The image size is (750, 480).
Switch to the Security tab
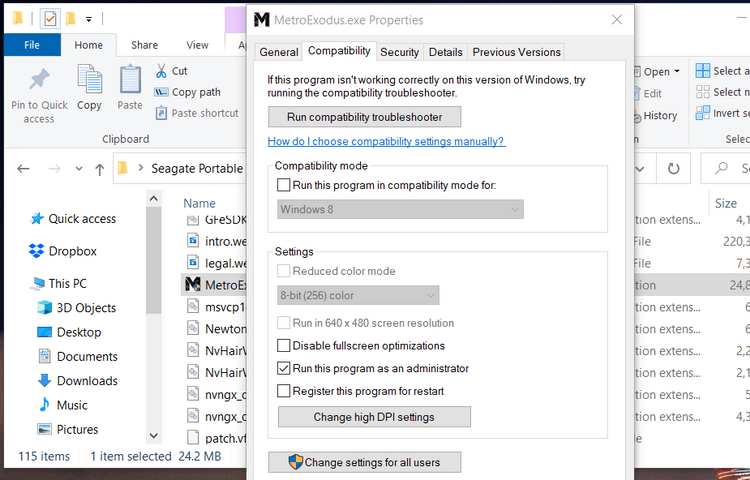click(399, 52)
